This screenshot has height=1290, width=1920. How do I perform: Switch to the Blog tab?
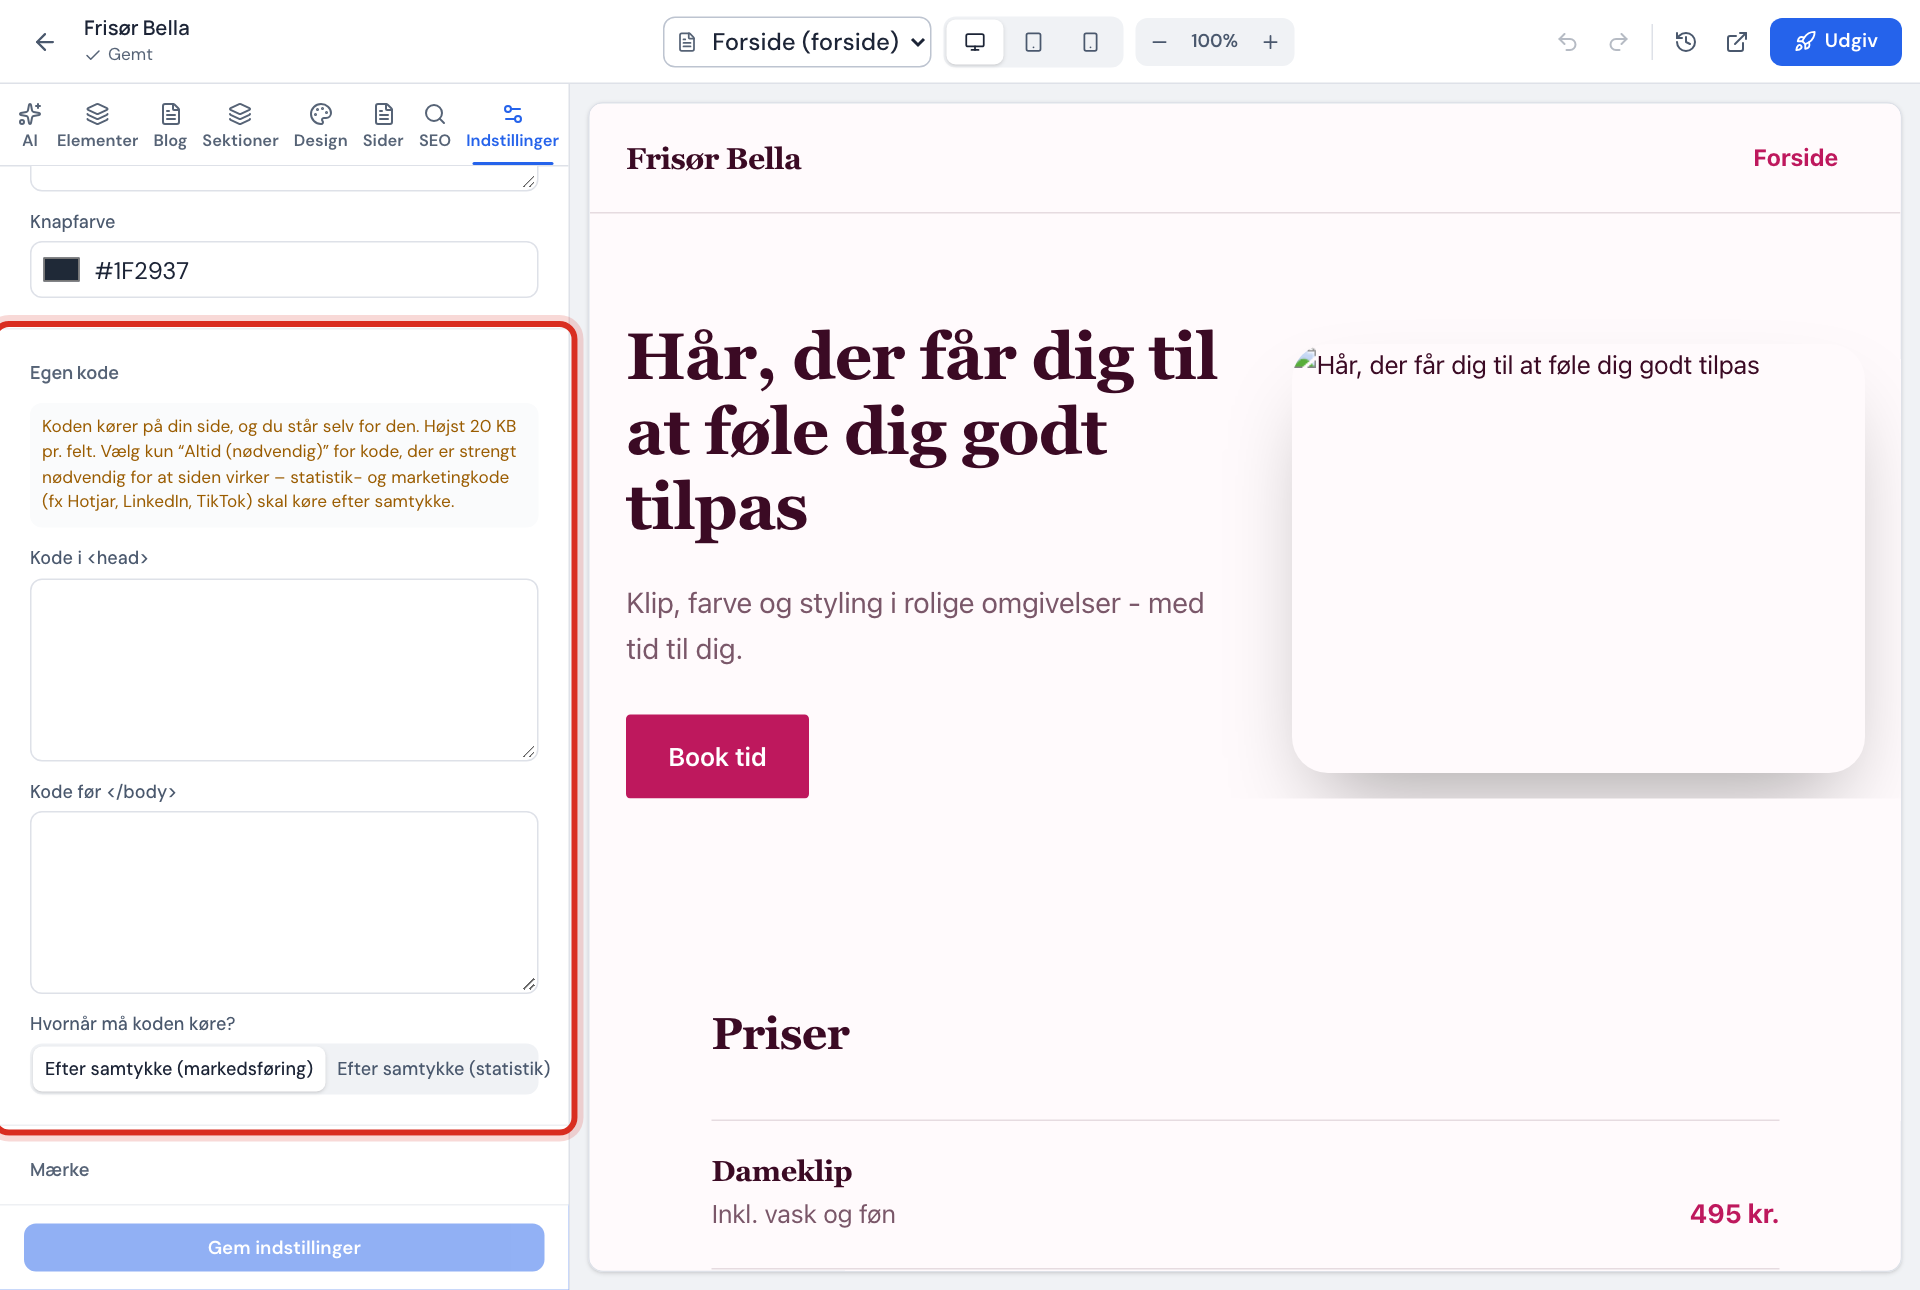click(170, 126)
